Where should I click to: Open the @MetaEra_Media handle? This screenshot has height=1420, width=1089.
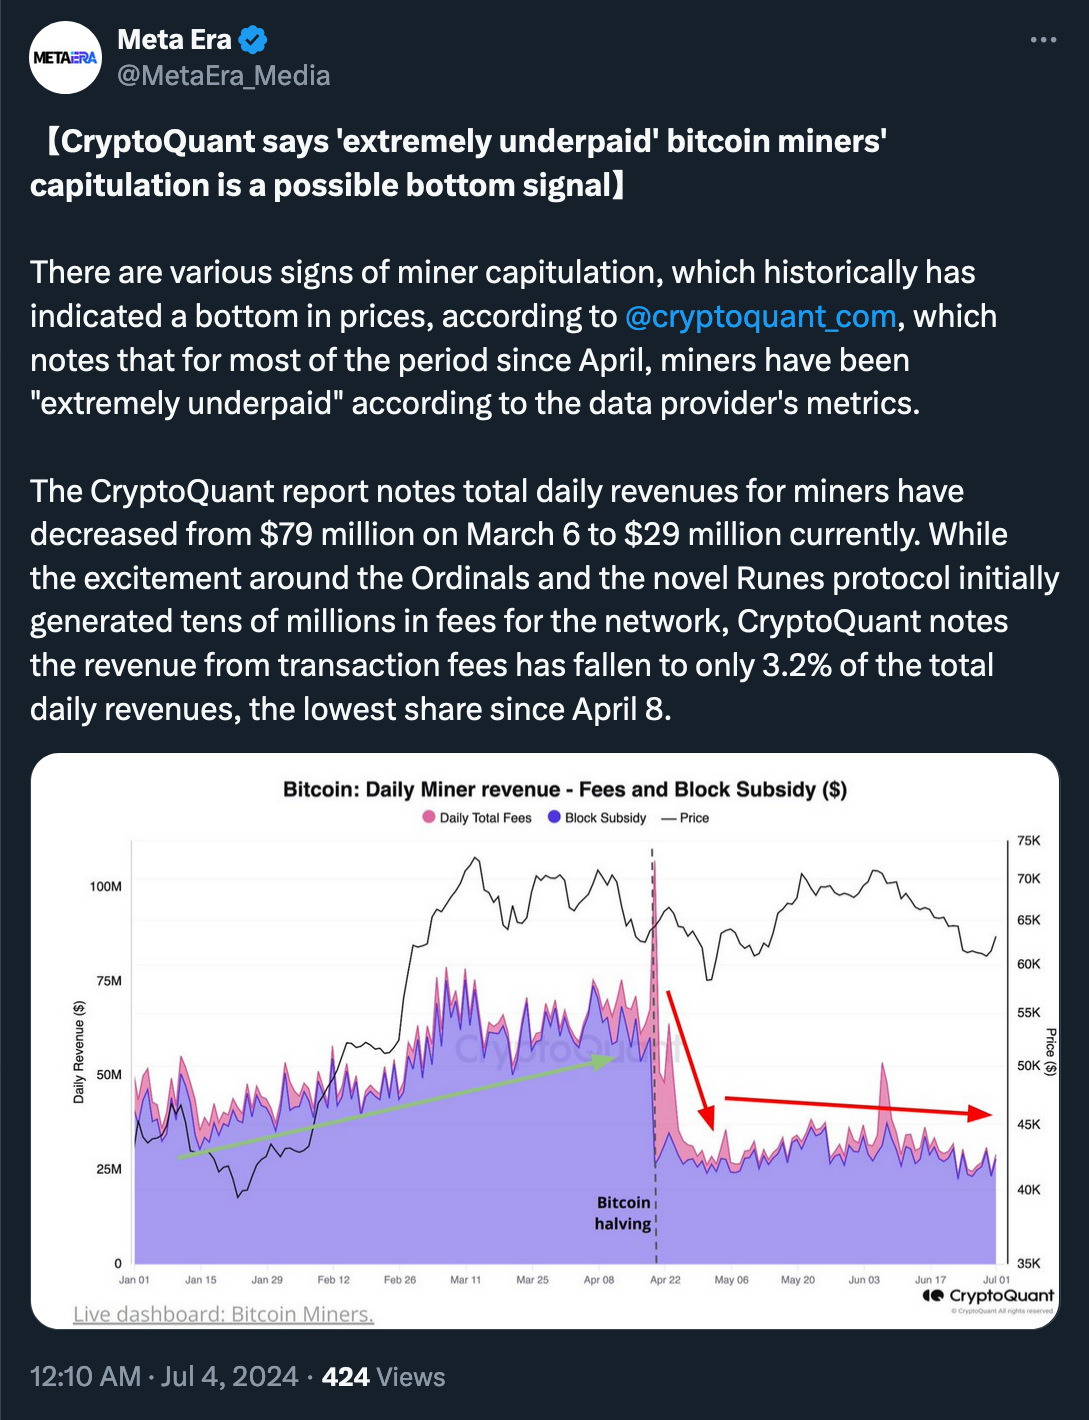224,76
